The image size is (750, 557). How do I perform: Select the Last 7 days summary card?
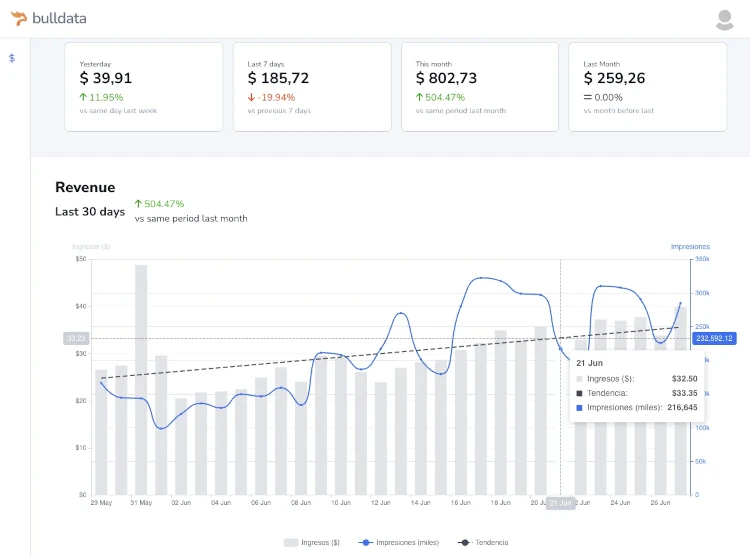tap(312, 86)
